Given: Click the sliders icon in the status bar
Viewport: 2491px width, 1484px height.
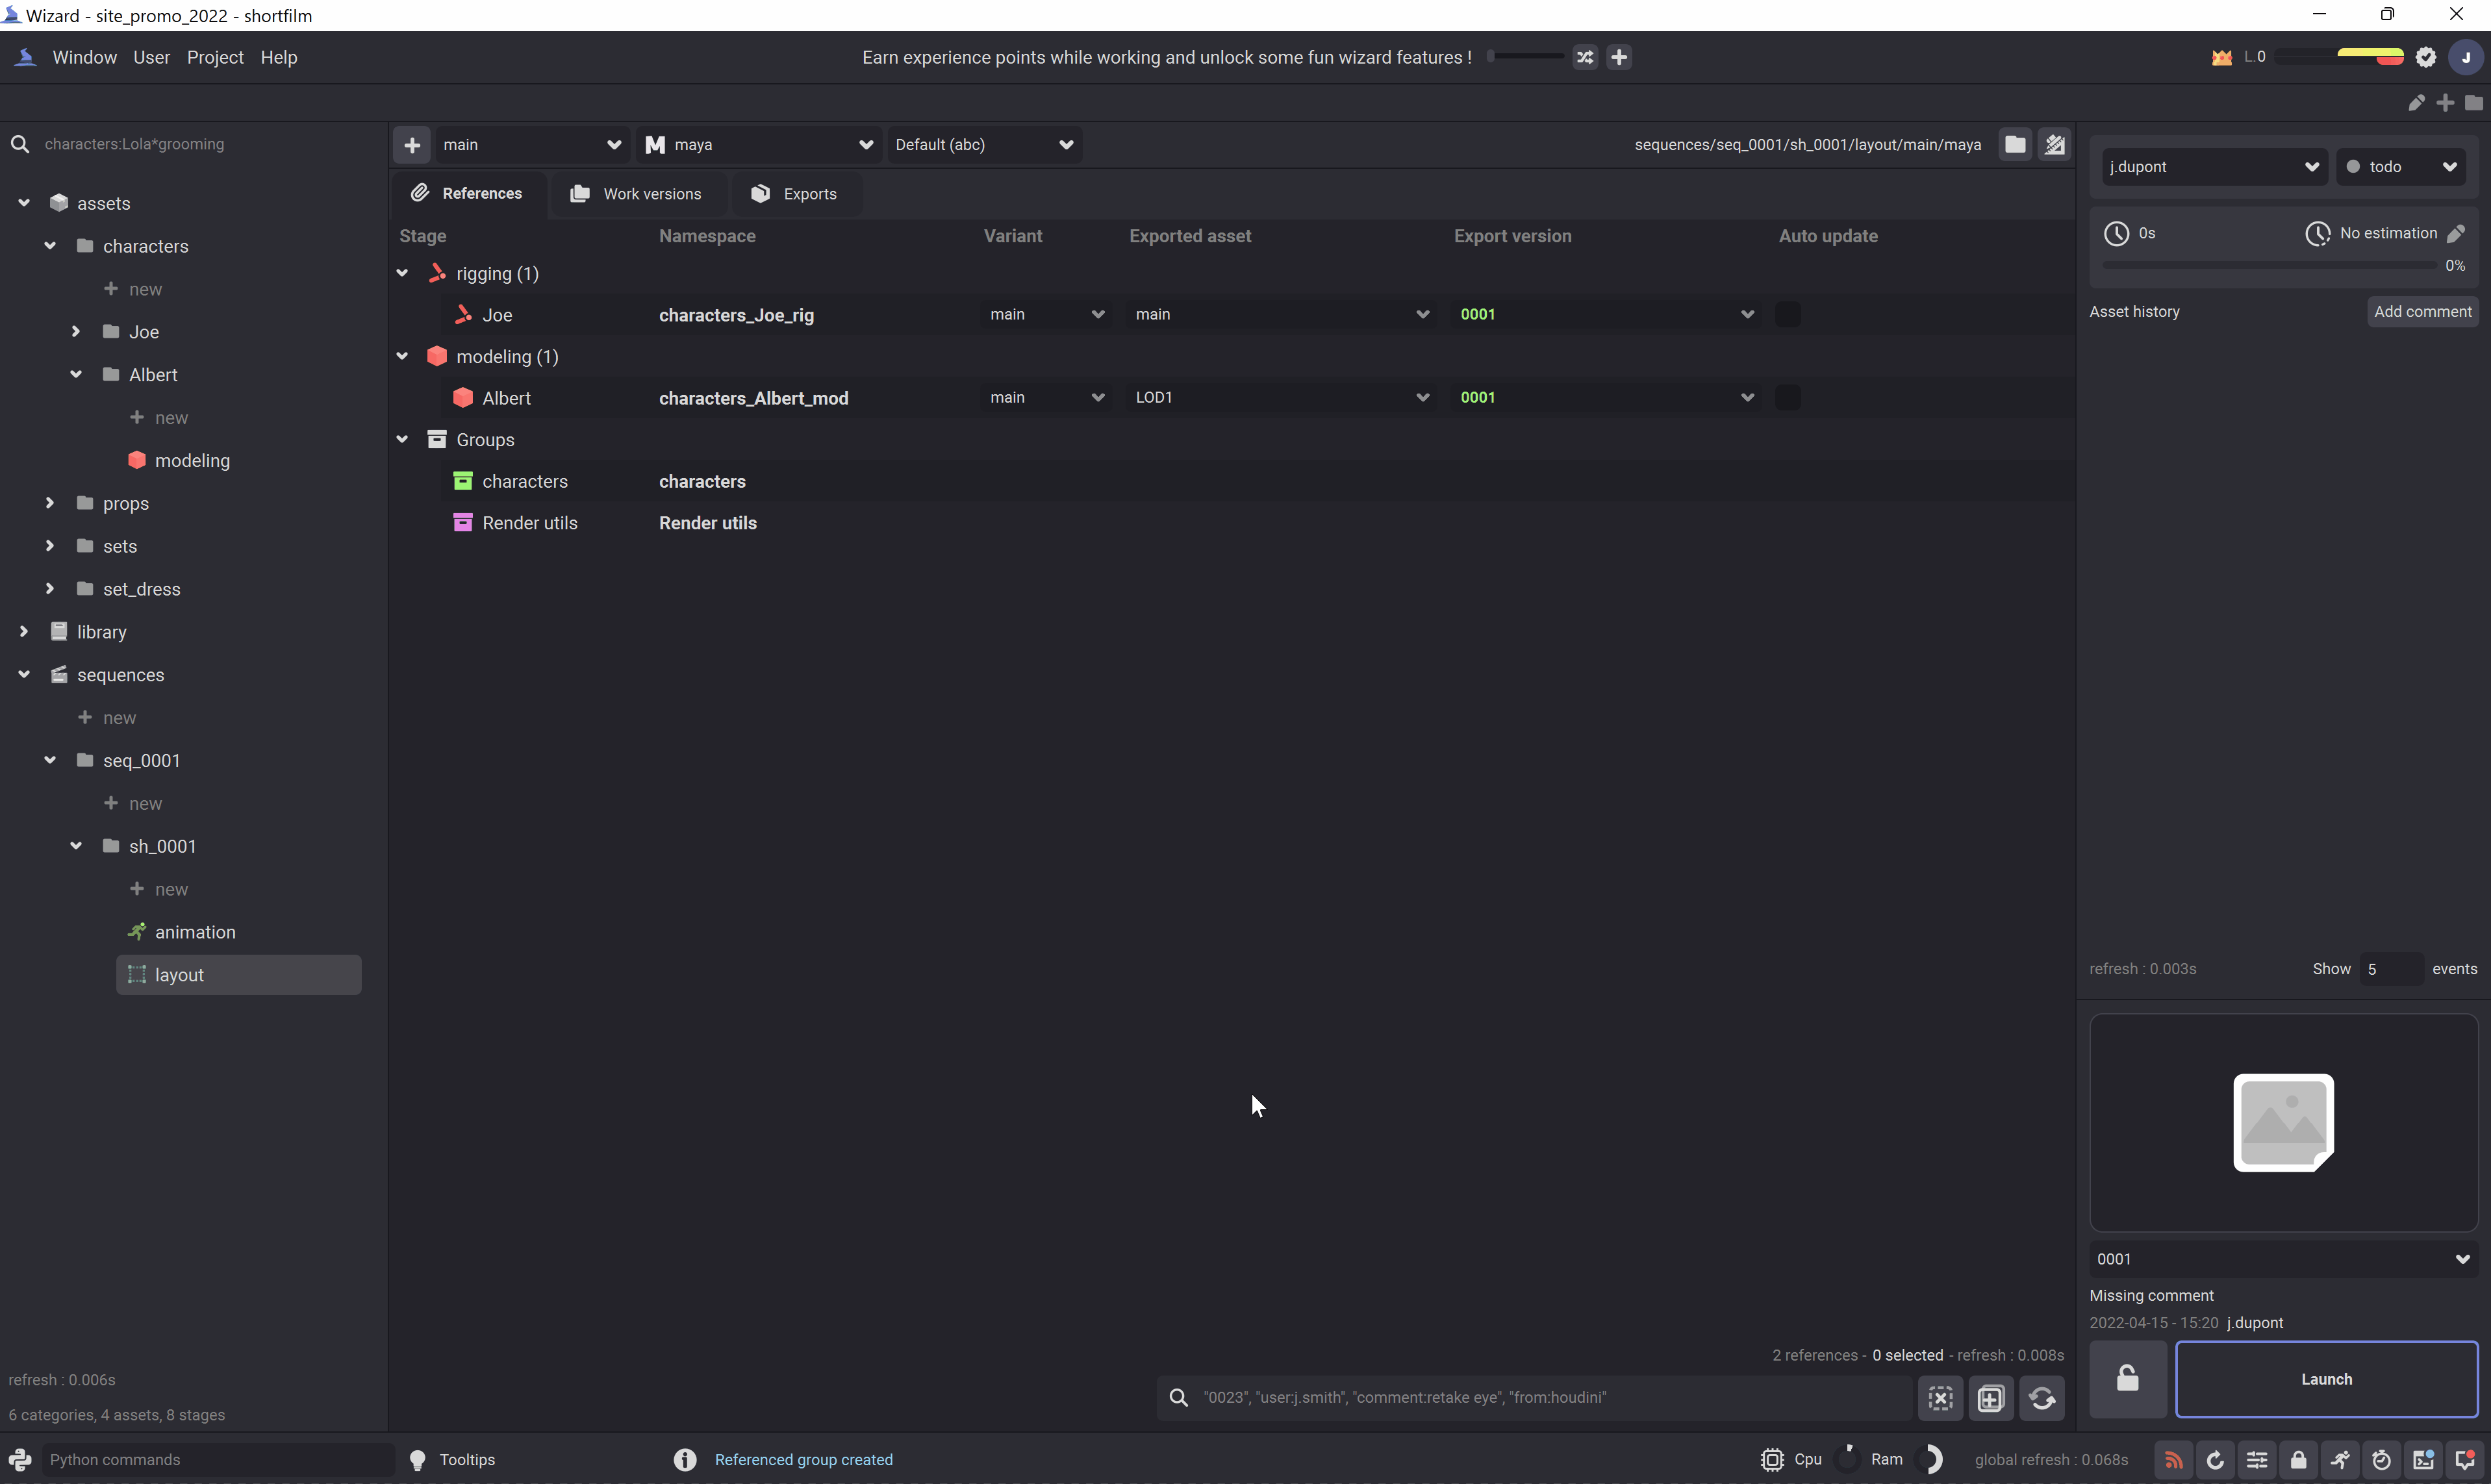Looking at the screenshot, I should coord(2257,1460).
